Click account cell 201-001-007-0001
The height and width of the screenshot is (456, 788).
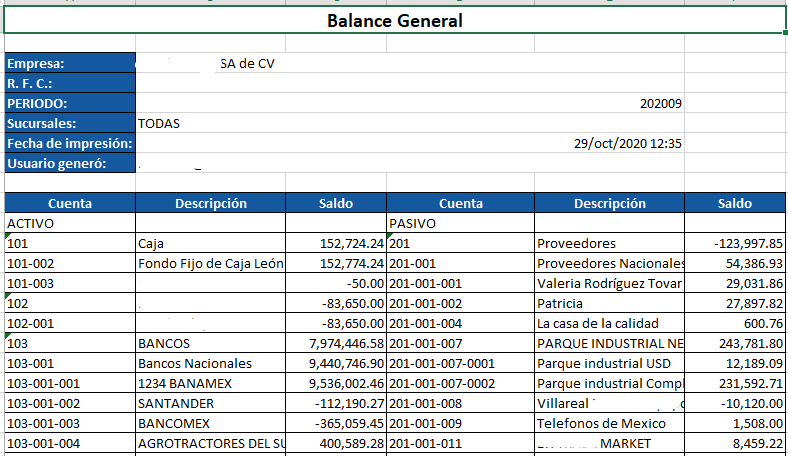pos(460,363)
